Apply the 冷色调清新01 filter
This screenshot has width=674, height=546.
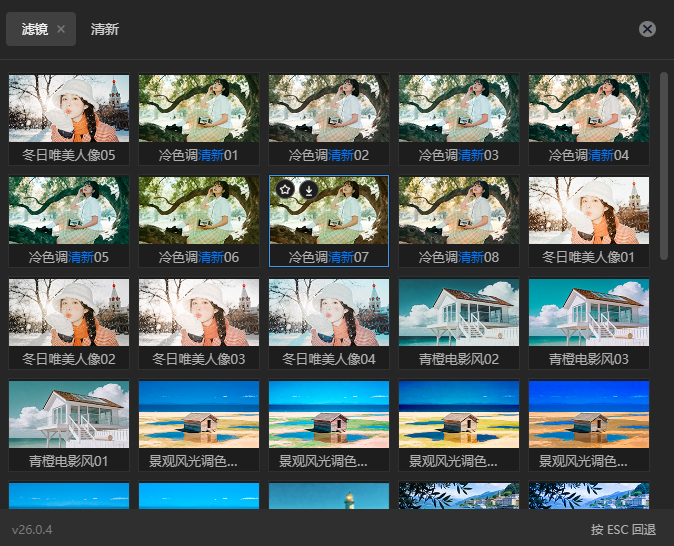[x=199, y=108]
